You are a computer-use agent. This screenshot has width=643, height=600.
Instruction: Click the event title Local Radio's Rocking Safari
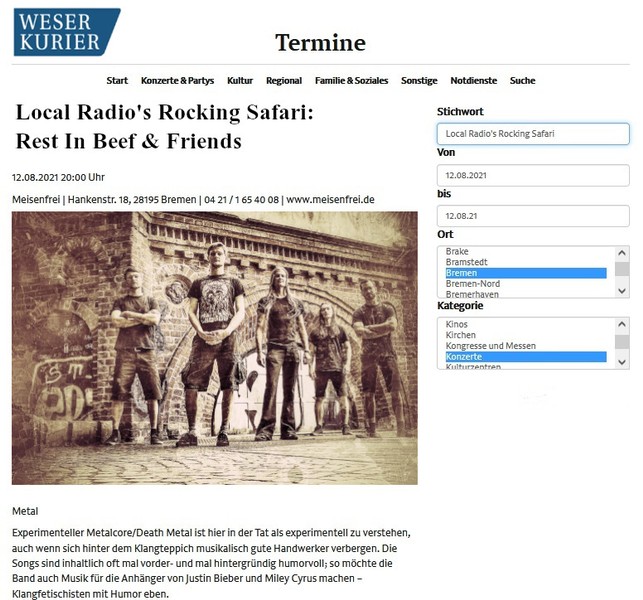[164, 126]
